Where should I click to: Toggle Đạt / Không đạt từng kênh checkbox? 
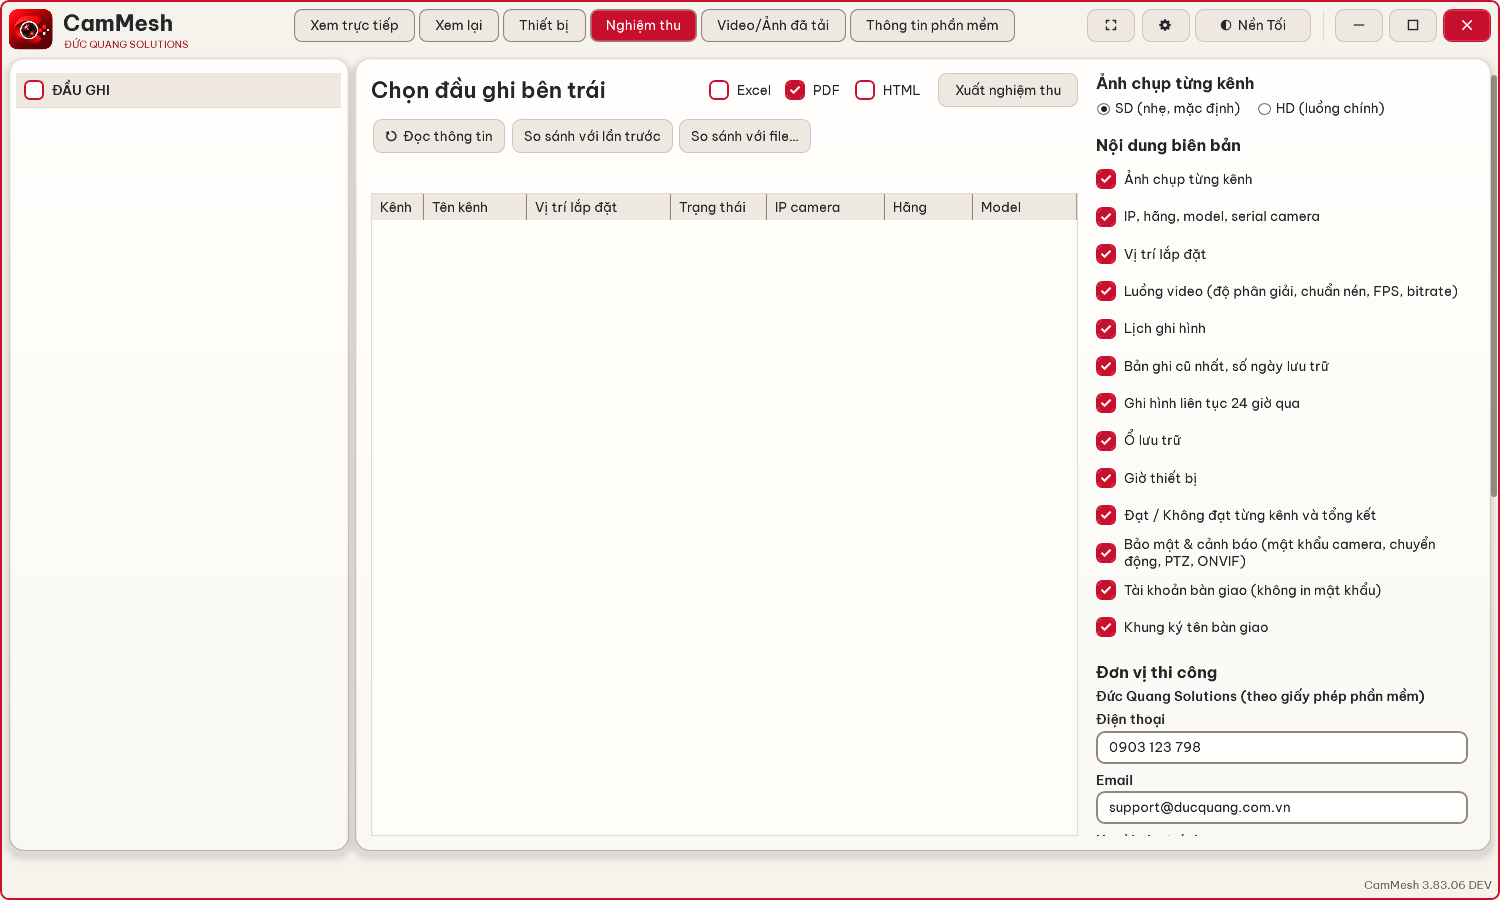[x=1106, y=515]
